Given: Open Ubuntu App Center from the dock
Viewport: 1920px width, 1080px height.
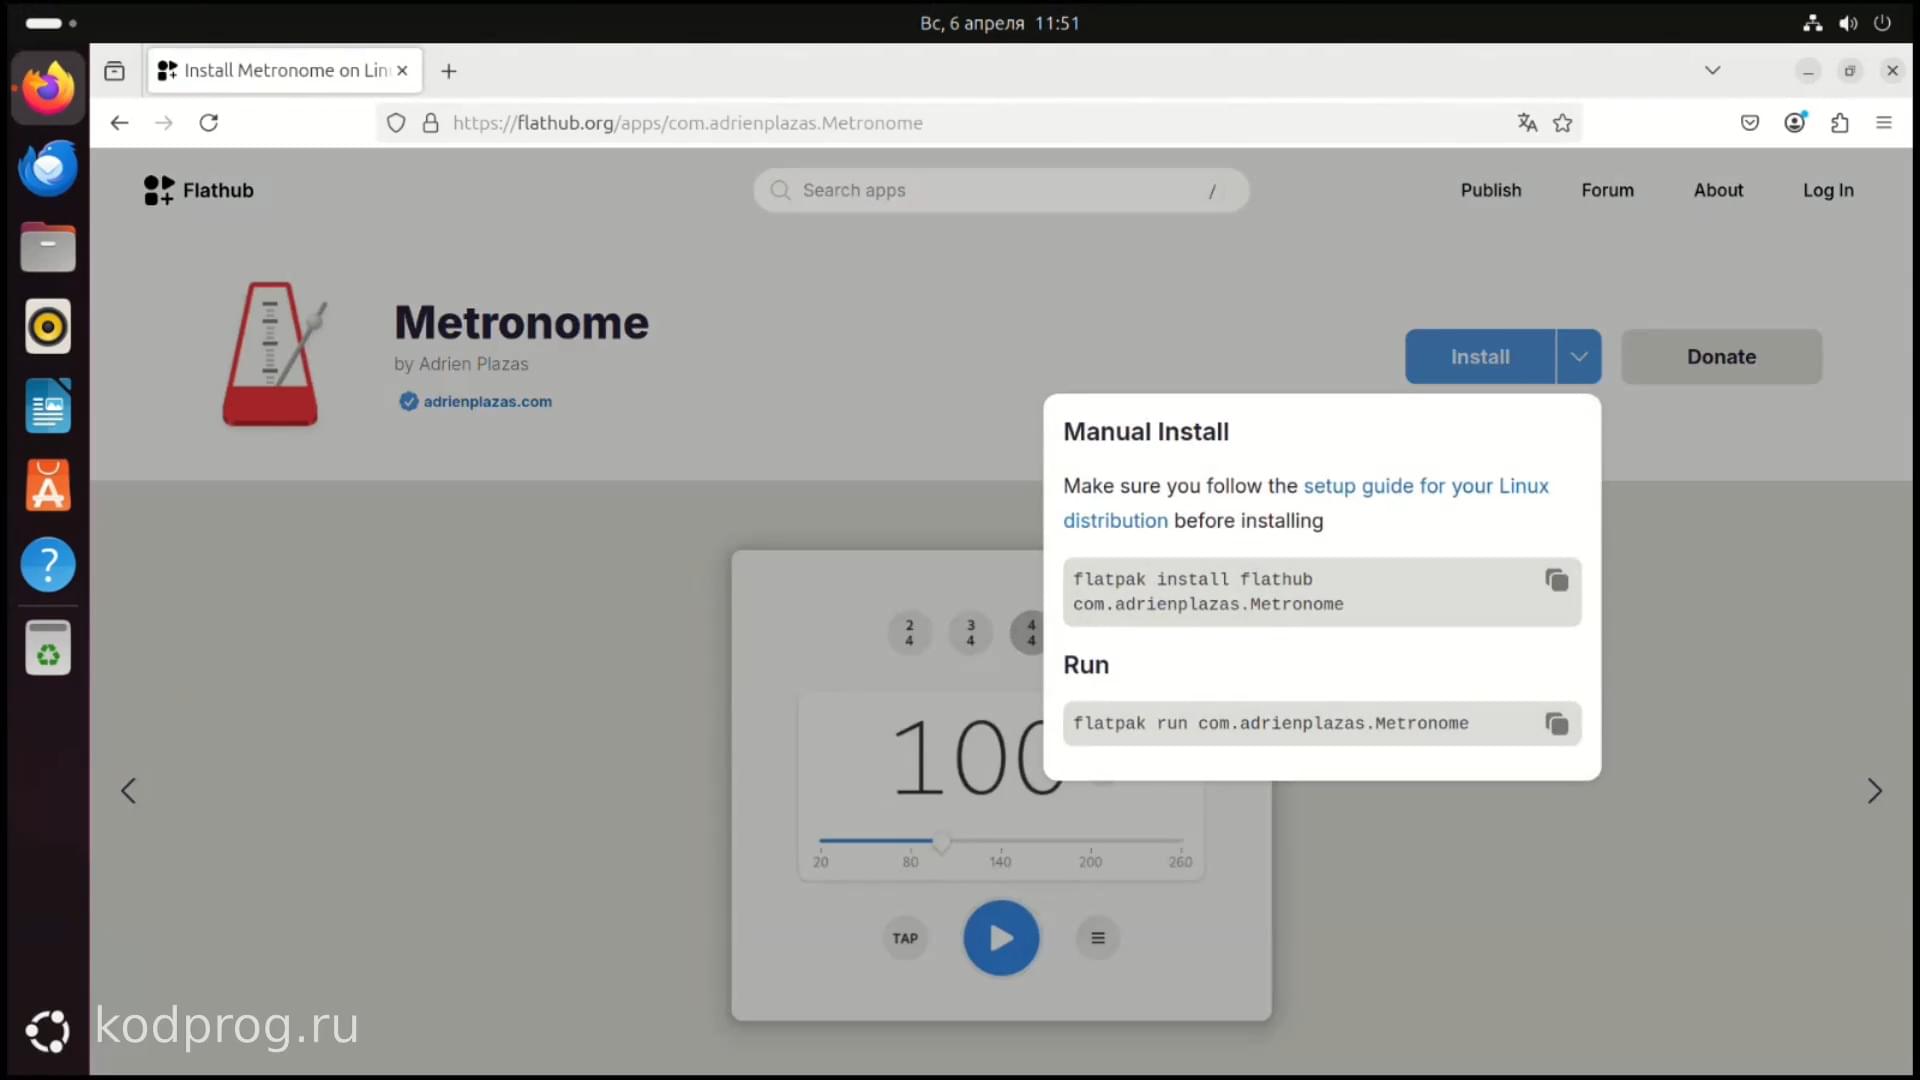Looking at the screenshot, I should tap(48, 486).
